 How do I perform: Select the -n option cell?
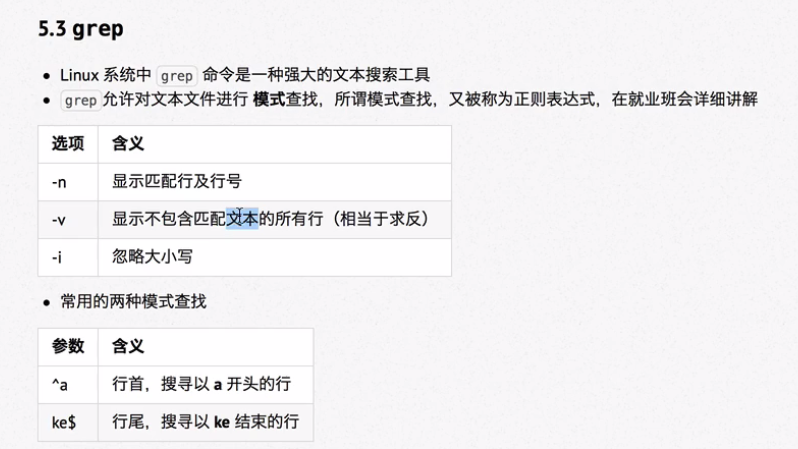[68, 182]
